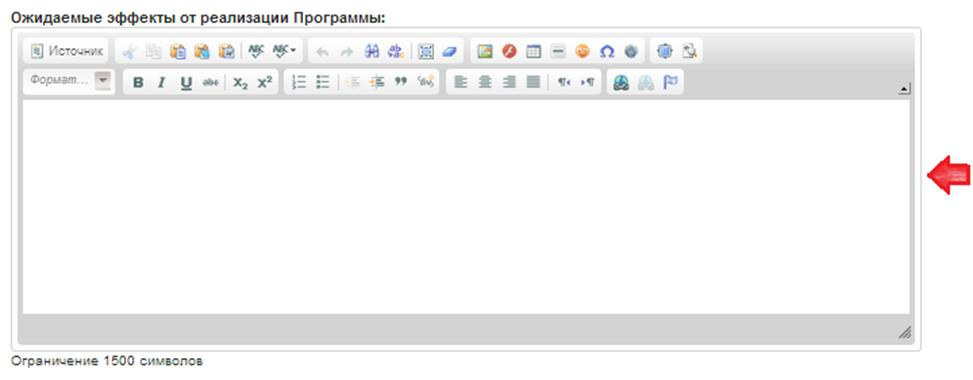Viewport: 973px width, 380px height.
Task: Click the faded Unlink icon
Action: (x=646, y=83)
